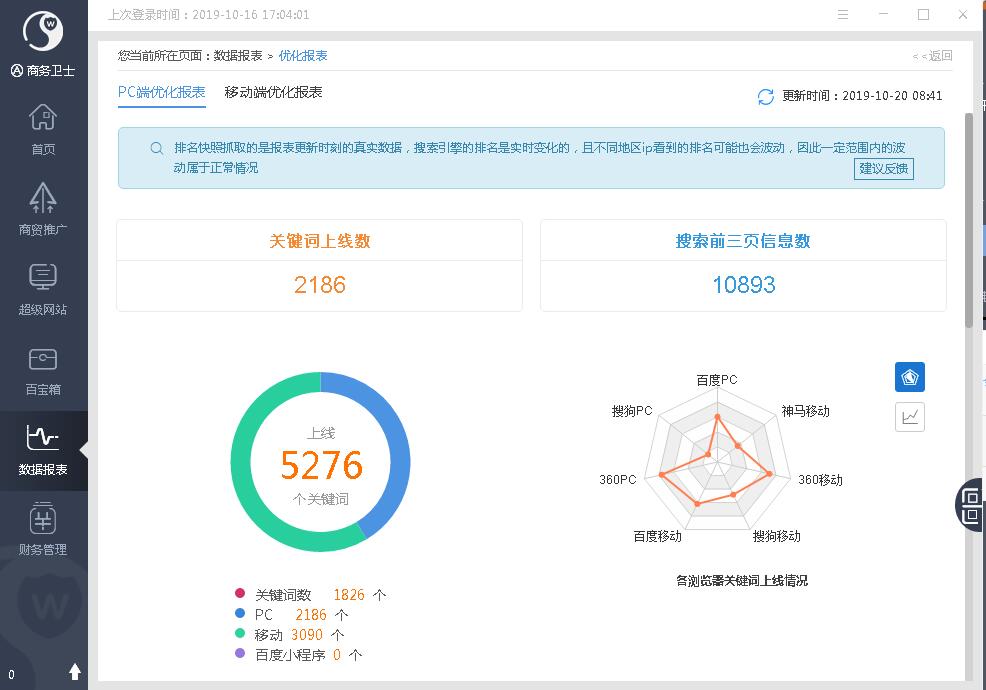The width and height of the screenshot is (986, 690).
Task: Click the refresh icon beside 更新时间
Action: click(x=766, y=96)
